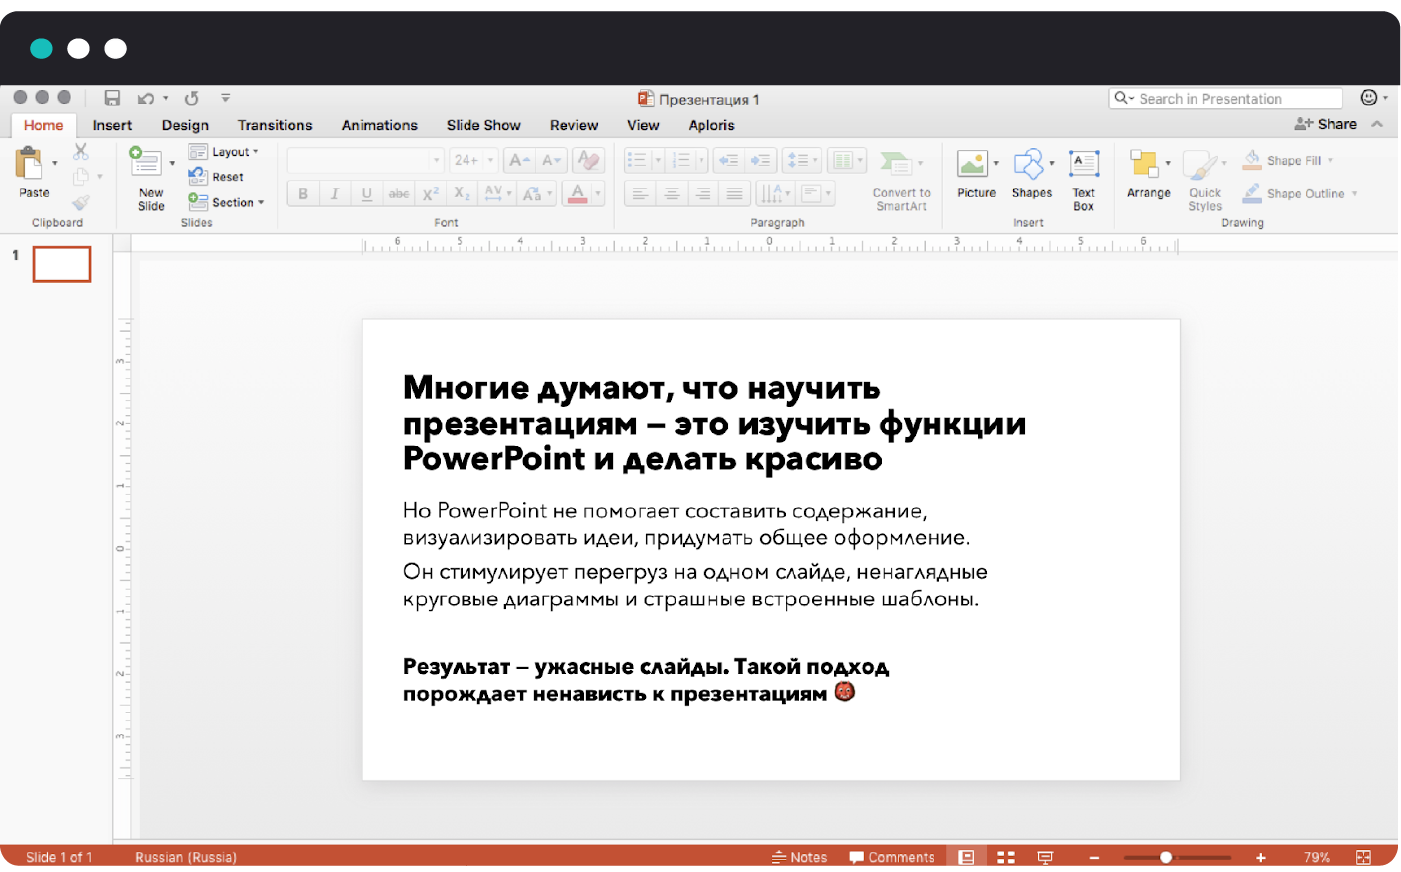Switch to Slide Sorter view icon
Viewport: 1401px width, 872px height.
(x=1006, y=857)
